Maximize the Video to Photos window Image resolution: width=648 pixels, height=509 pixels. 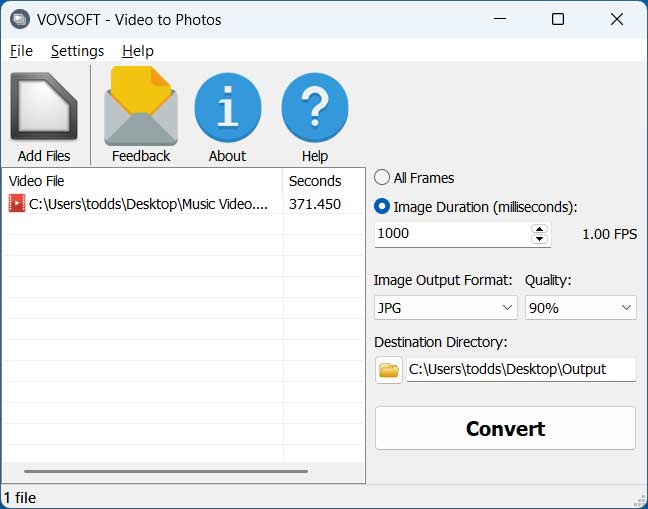point(558,19)
